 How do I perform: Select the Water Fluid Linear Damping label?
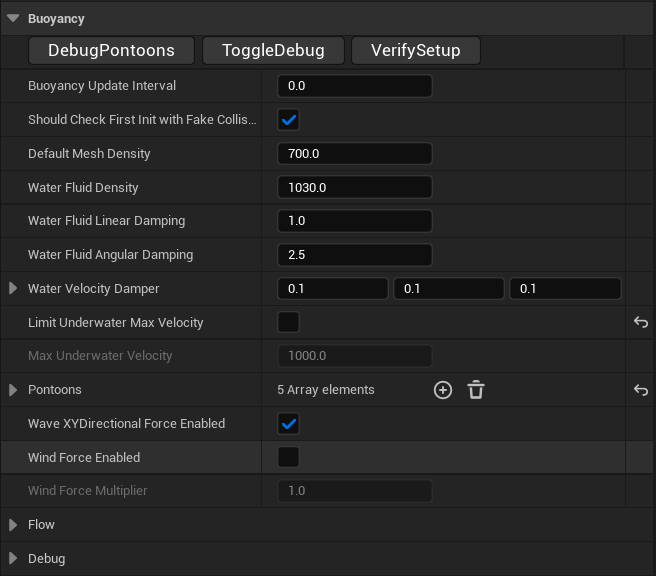click(x=106, y=221)
